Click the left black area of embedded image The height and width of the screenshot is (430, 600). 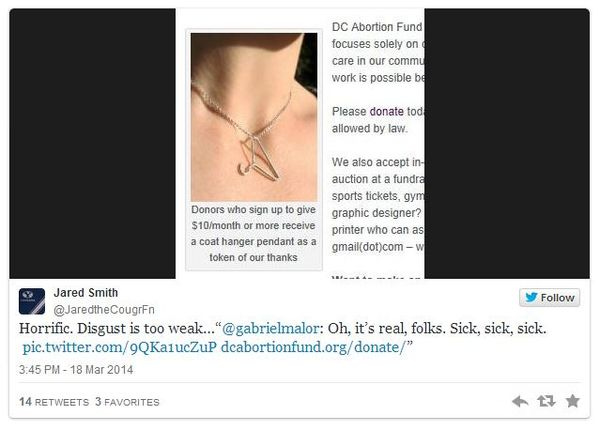click(x=92, y=143)
